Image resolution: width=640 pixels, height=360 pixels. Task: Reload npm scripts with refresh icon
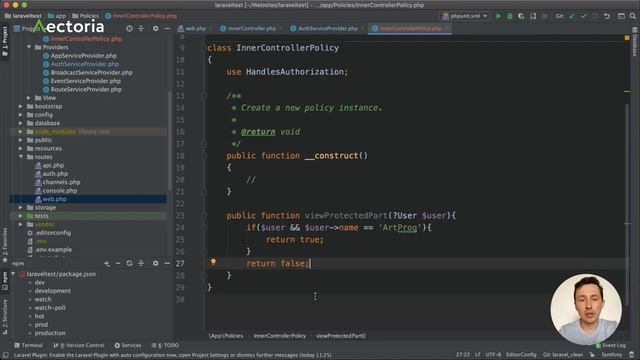(129, 264)
